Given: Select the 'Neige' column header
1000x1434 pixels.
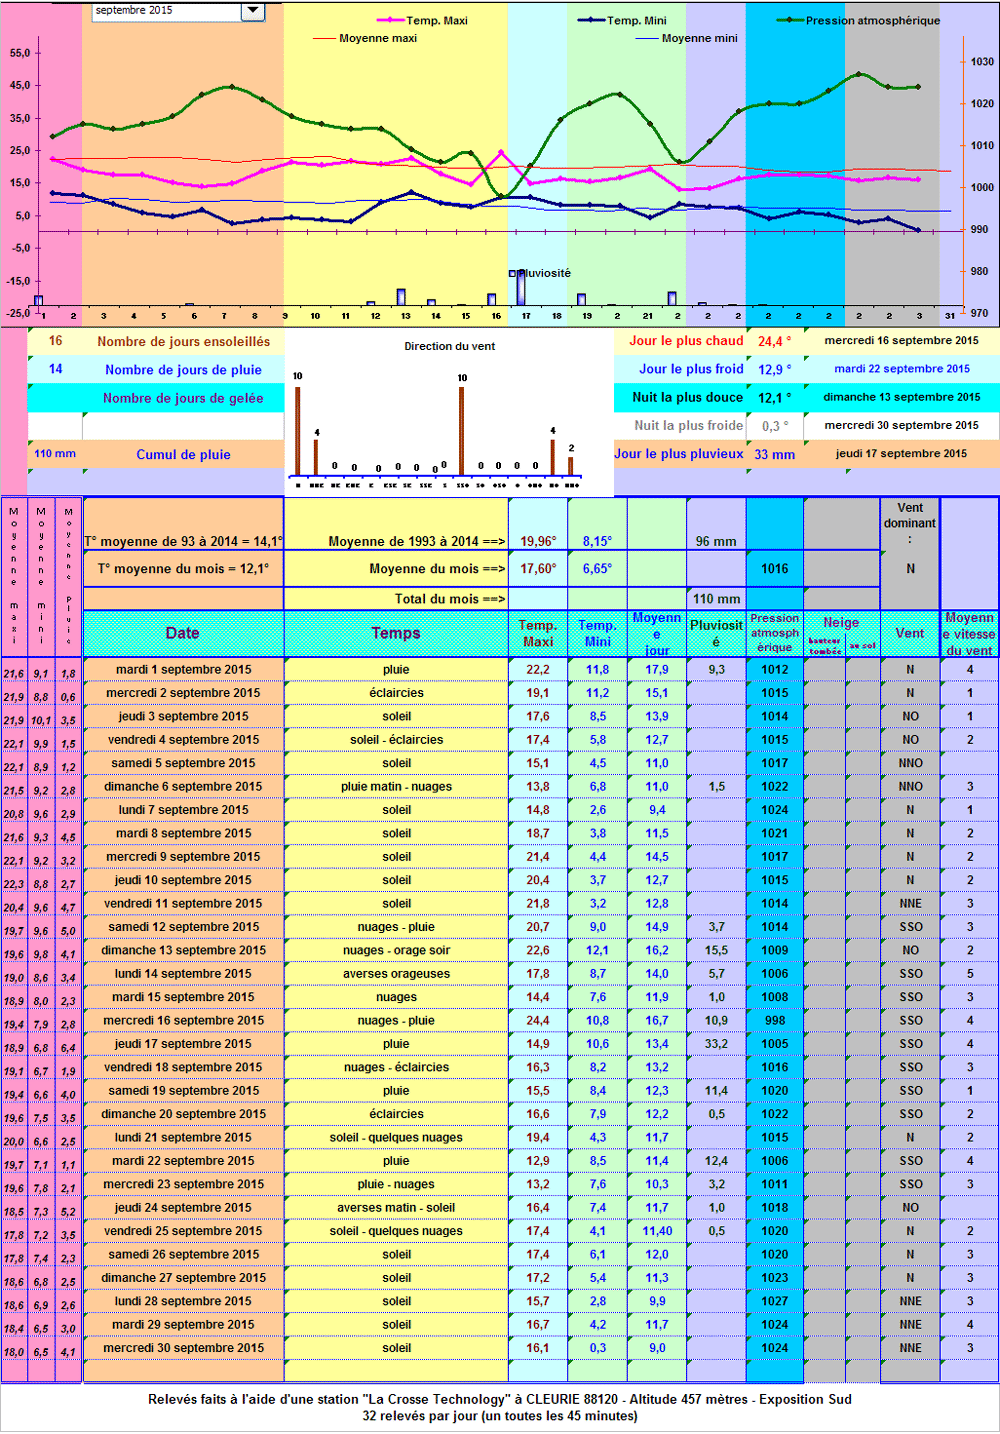Looking at the screenshot, I should [x=841, y=622].
